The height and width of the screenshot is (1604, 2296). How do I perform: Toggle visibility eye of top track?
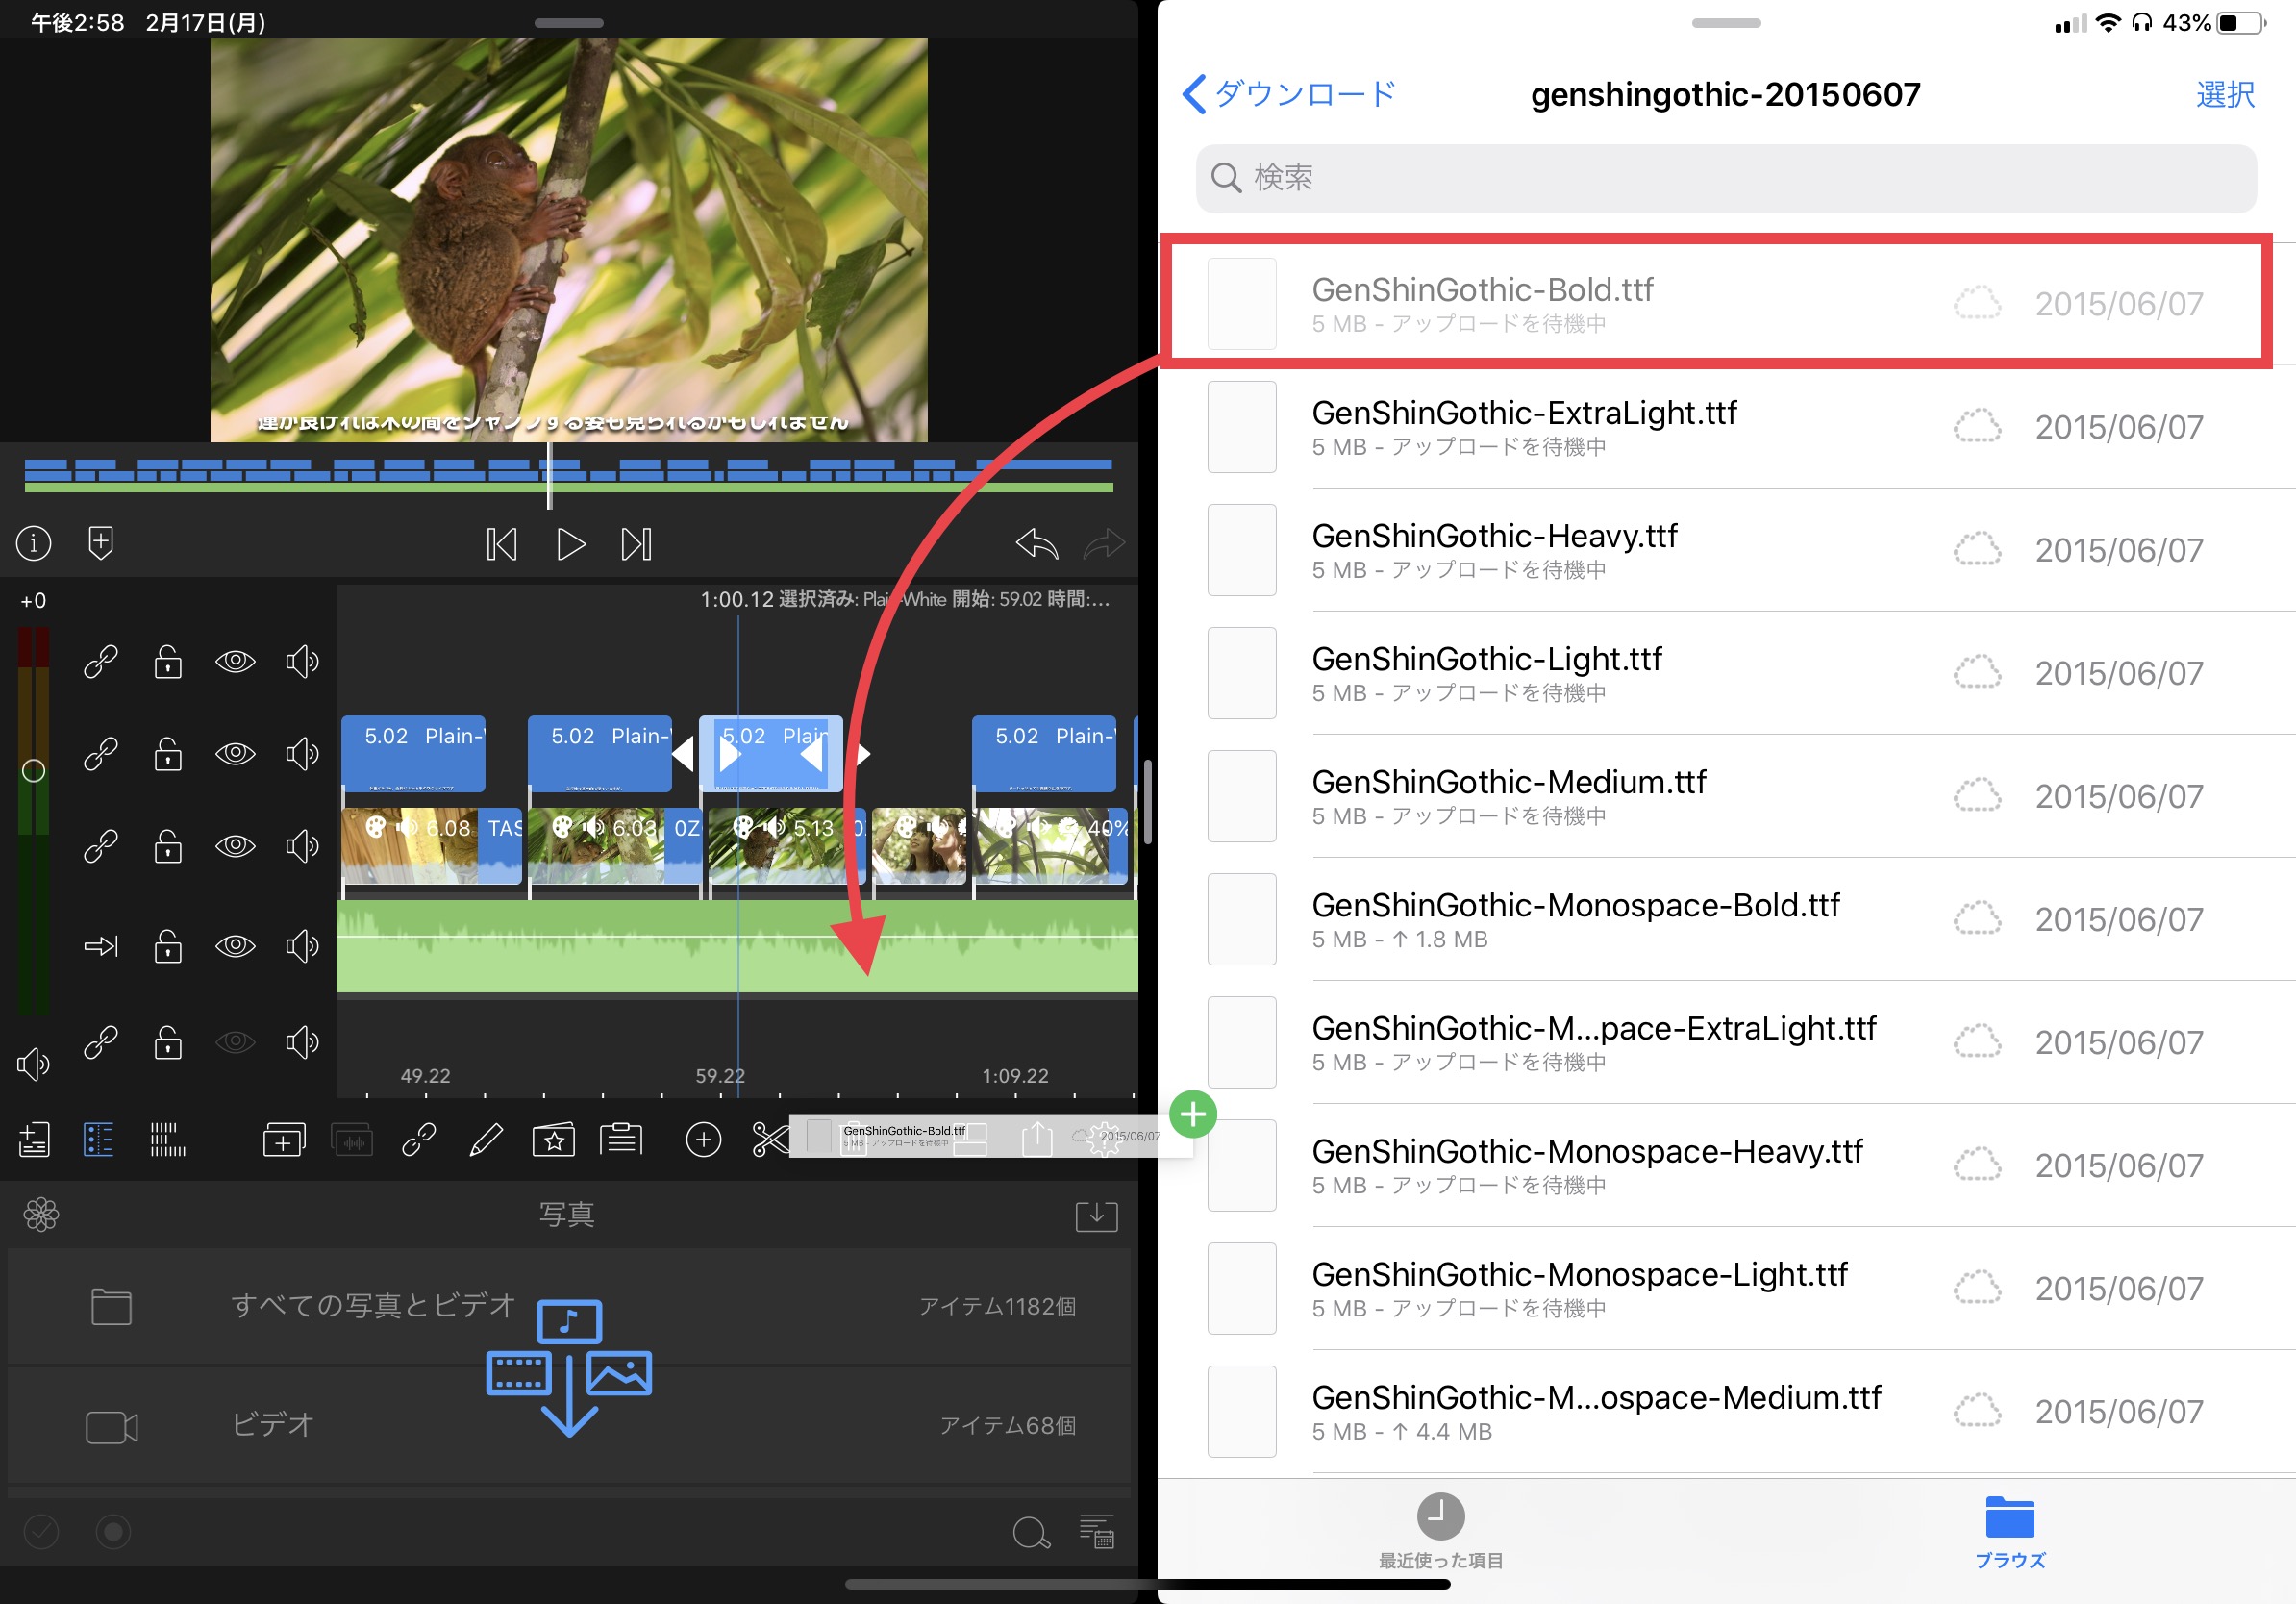point(235,661)
